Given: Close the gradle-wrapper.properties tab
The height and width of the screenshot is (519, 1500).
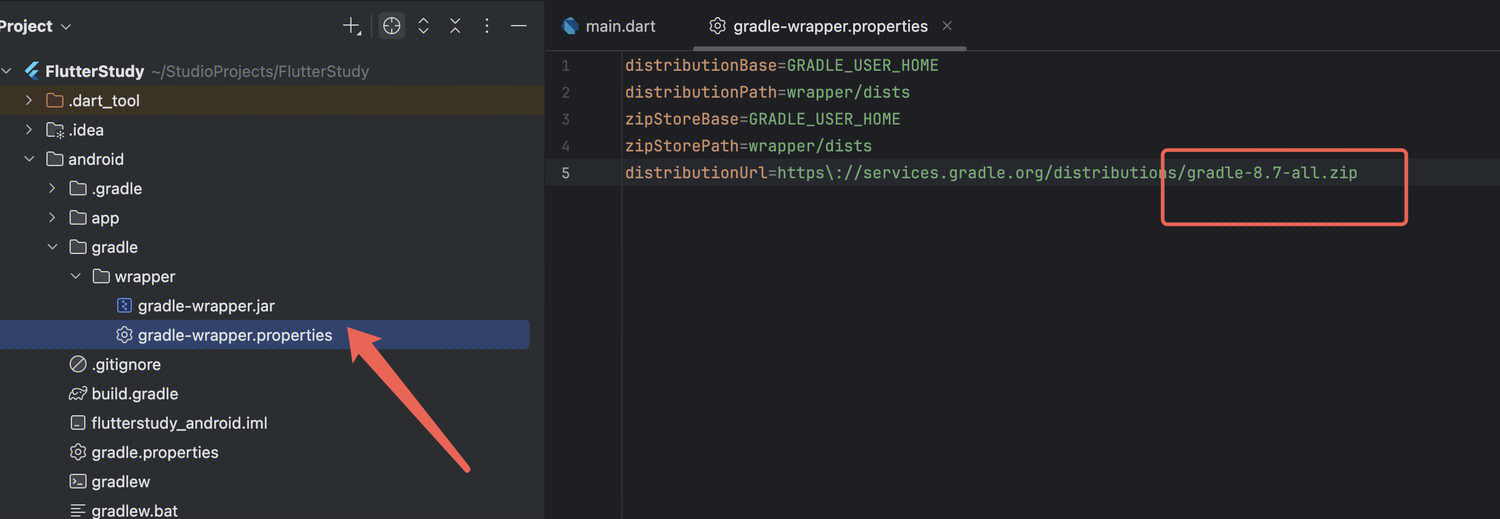Looking at the screenshot, I should [947, 26].
